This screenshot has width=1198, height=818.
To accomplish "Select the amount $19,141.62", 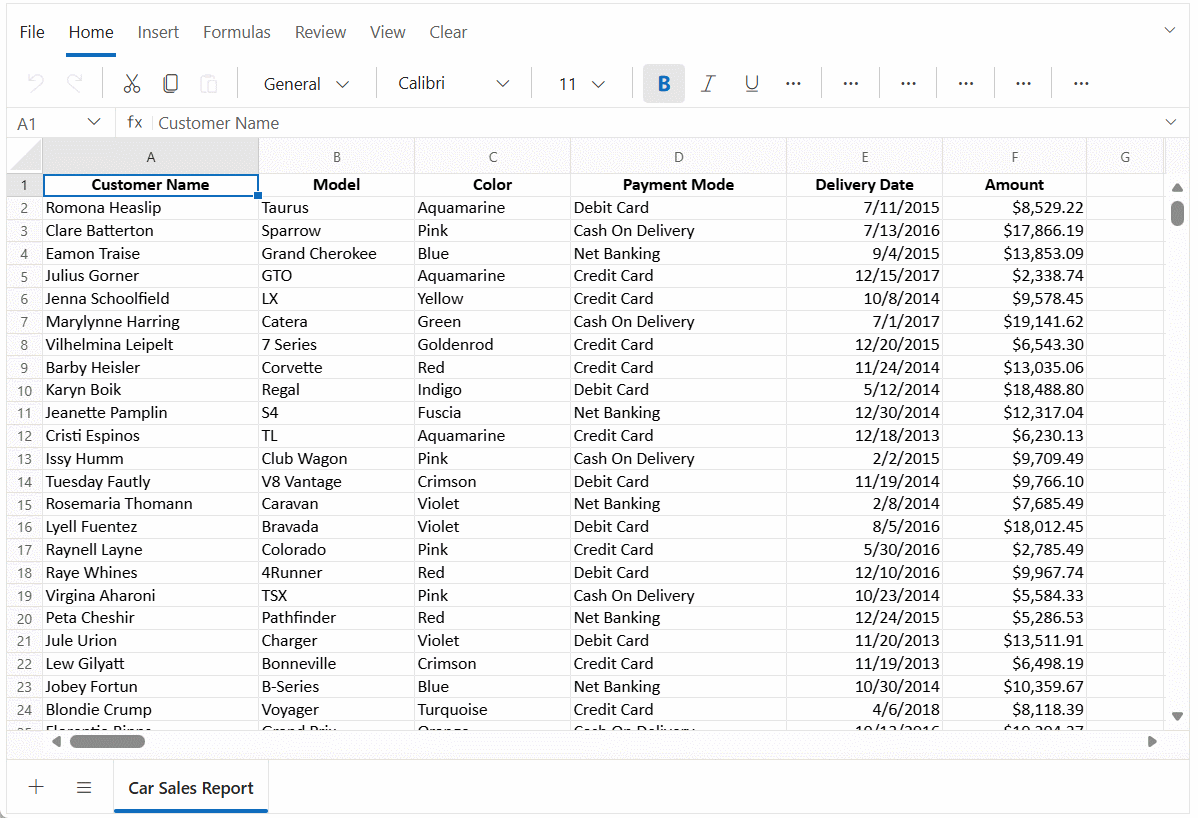I will (1015, 322).
